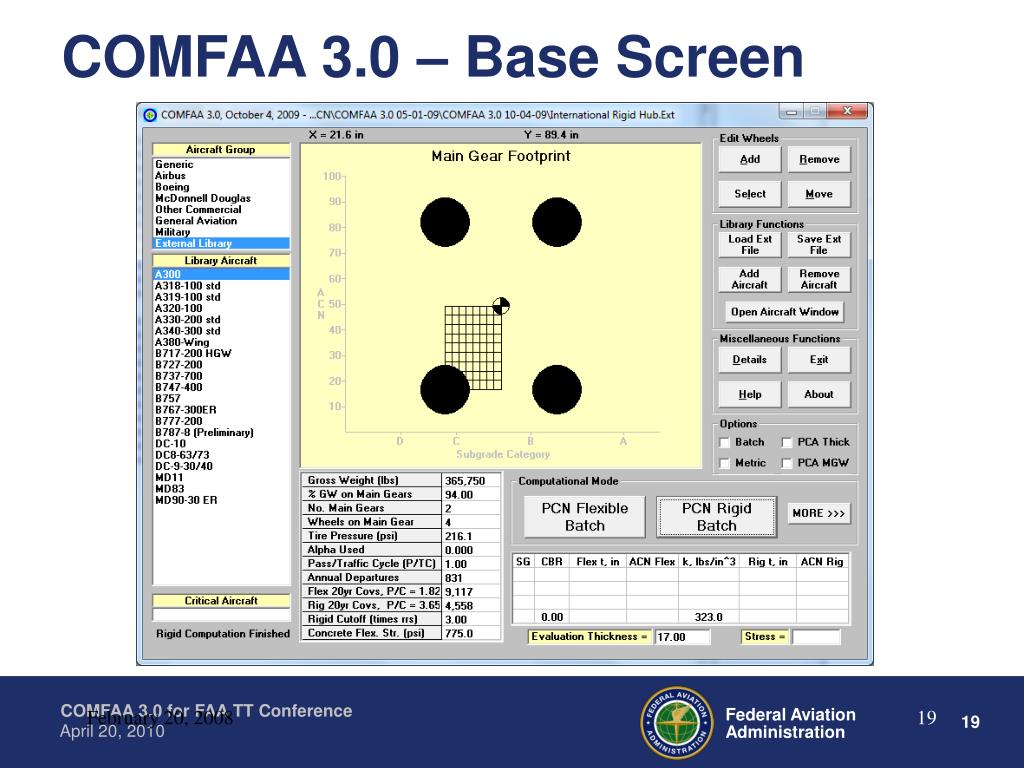
Task: Click the Remove wheel button
Action: (x=819, y=159)
